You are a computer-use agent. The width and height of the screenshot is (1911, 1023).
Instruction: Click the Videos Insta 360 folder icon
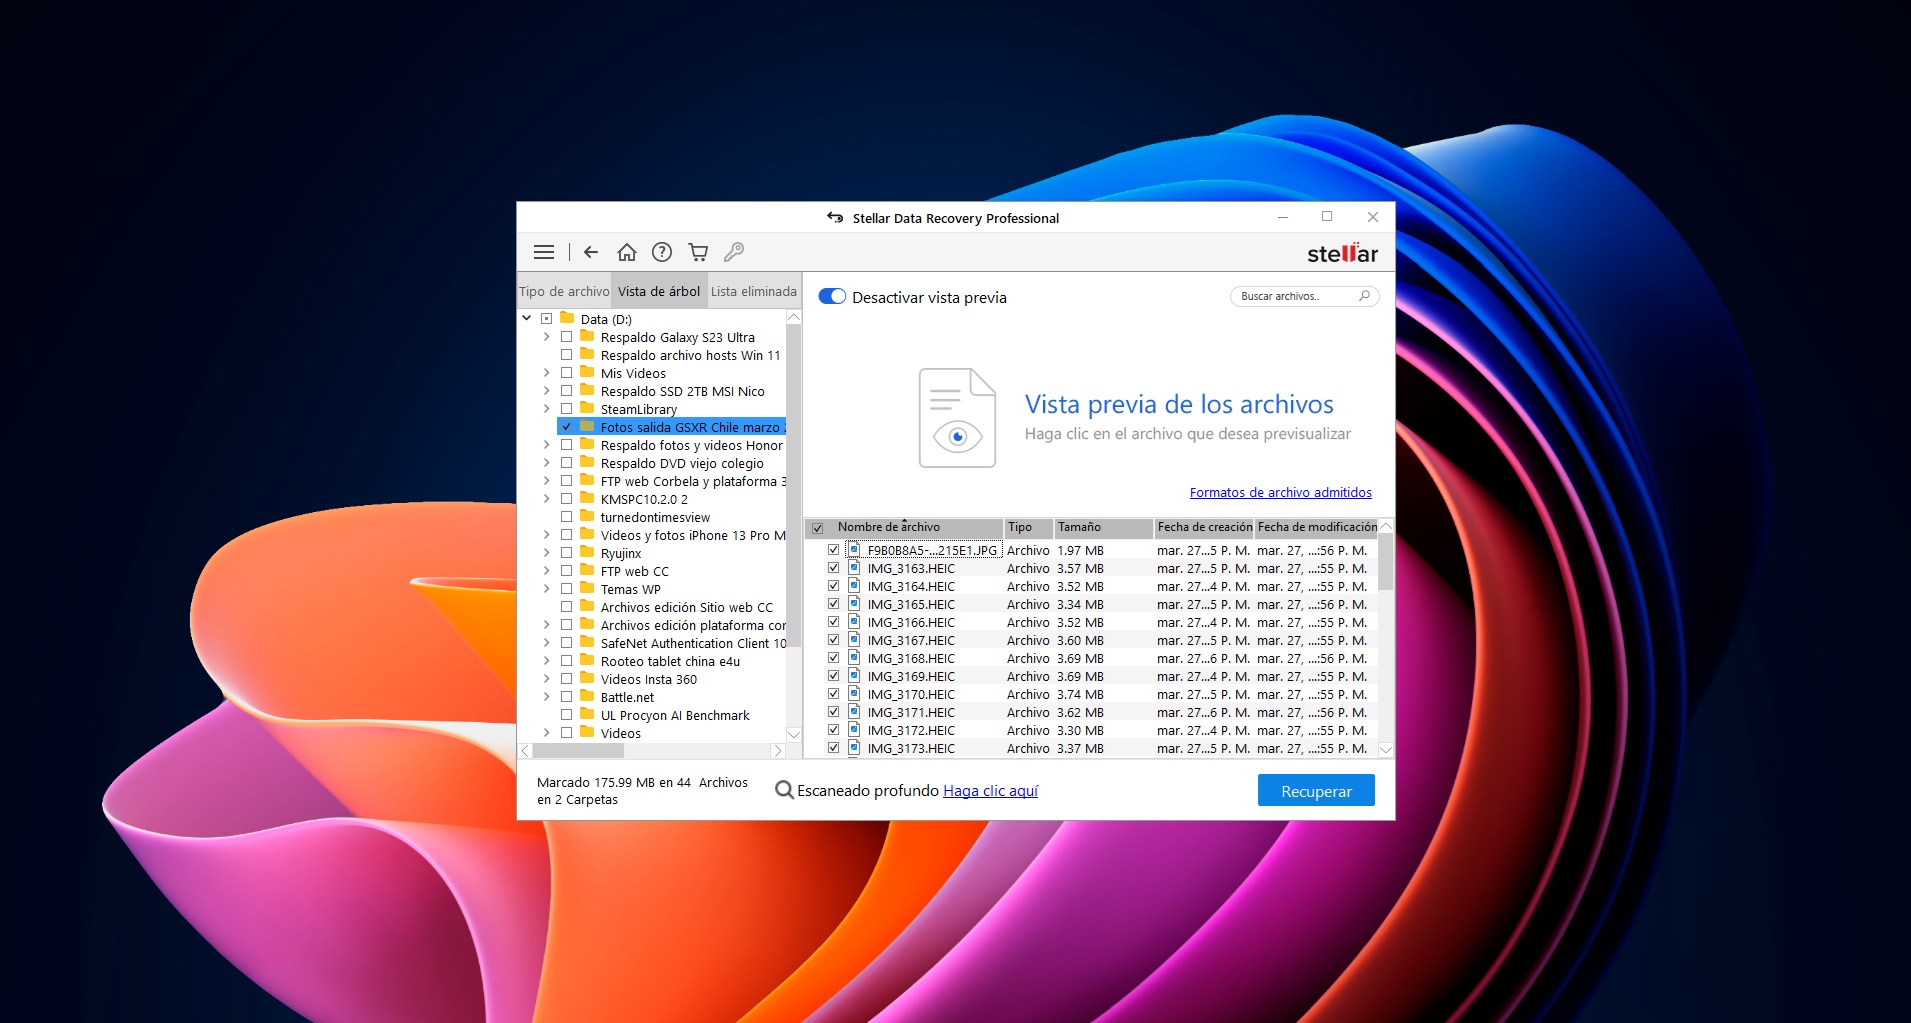pos(587,678)
